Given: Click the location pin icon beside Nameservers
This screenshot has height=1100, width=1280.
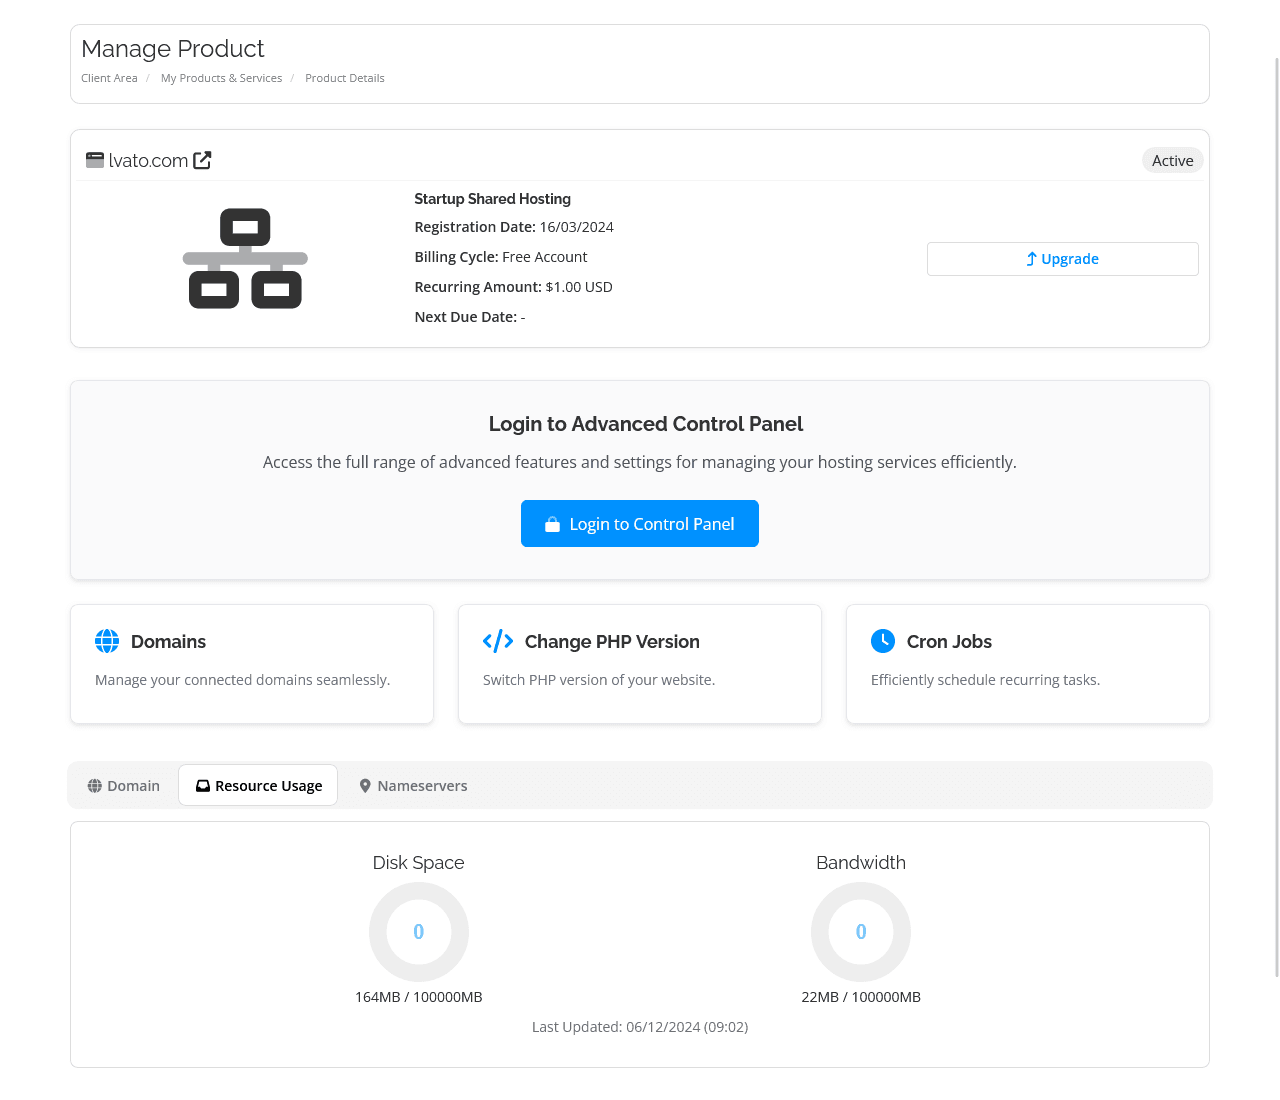Looking at the screenshot, I should tap(364, 786).
